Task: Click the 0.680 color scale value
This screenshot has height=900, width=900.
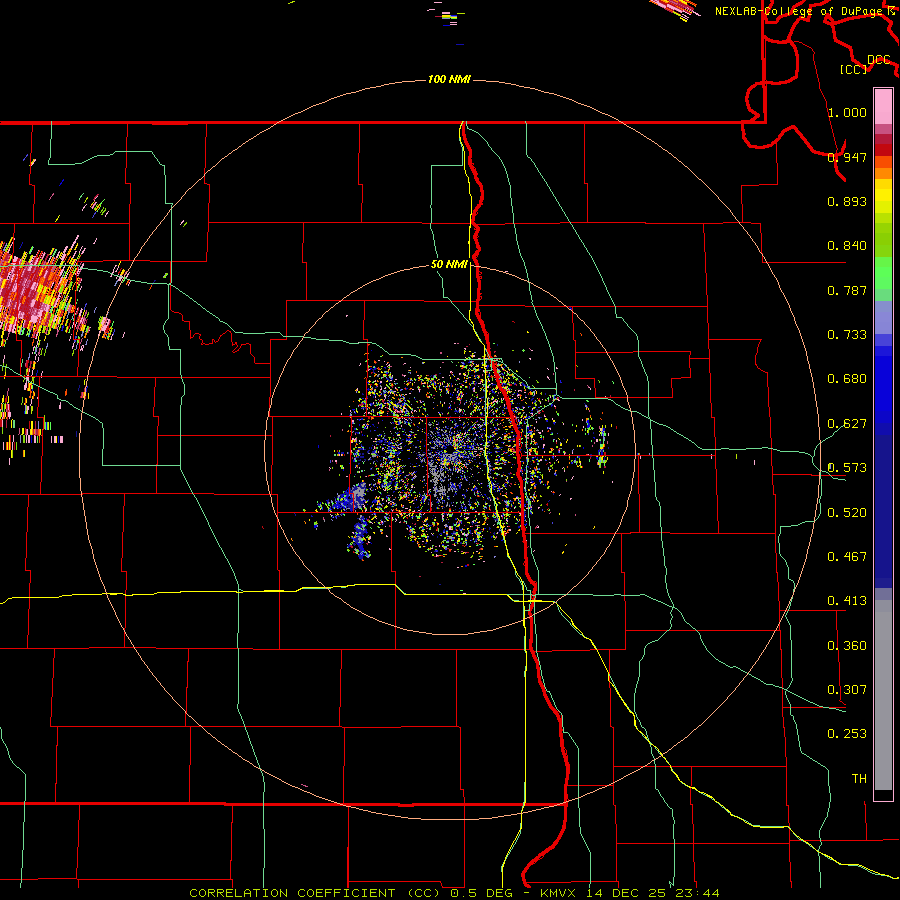Action: (847, 379)
